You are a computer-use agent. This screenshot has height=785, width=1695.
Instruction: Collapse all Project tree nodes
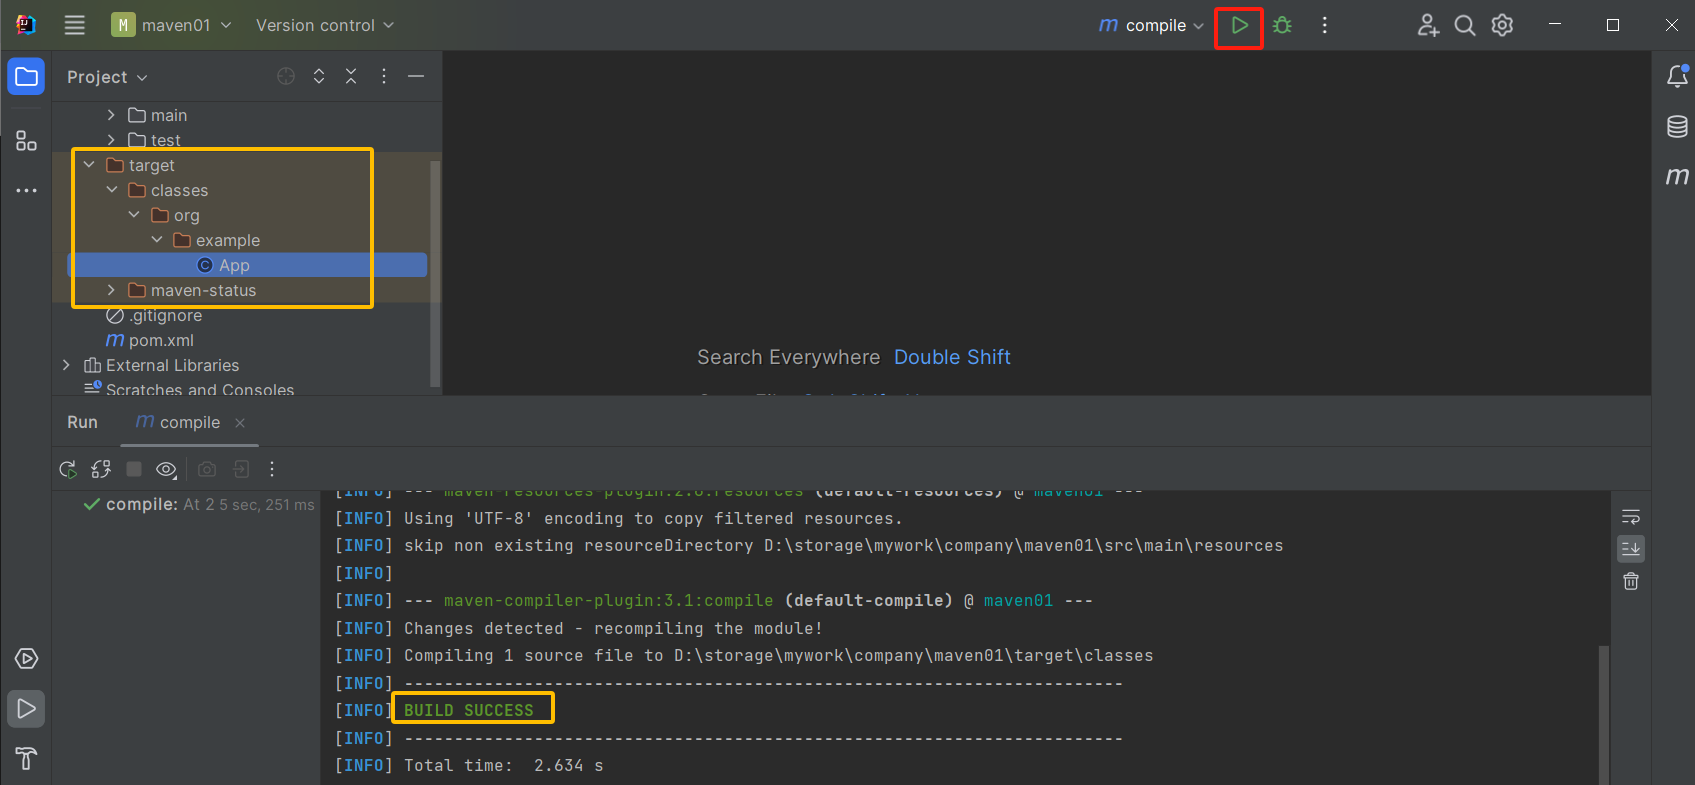pyautogui.click(x=351, y=76)
